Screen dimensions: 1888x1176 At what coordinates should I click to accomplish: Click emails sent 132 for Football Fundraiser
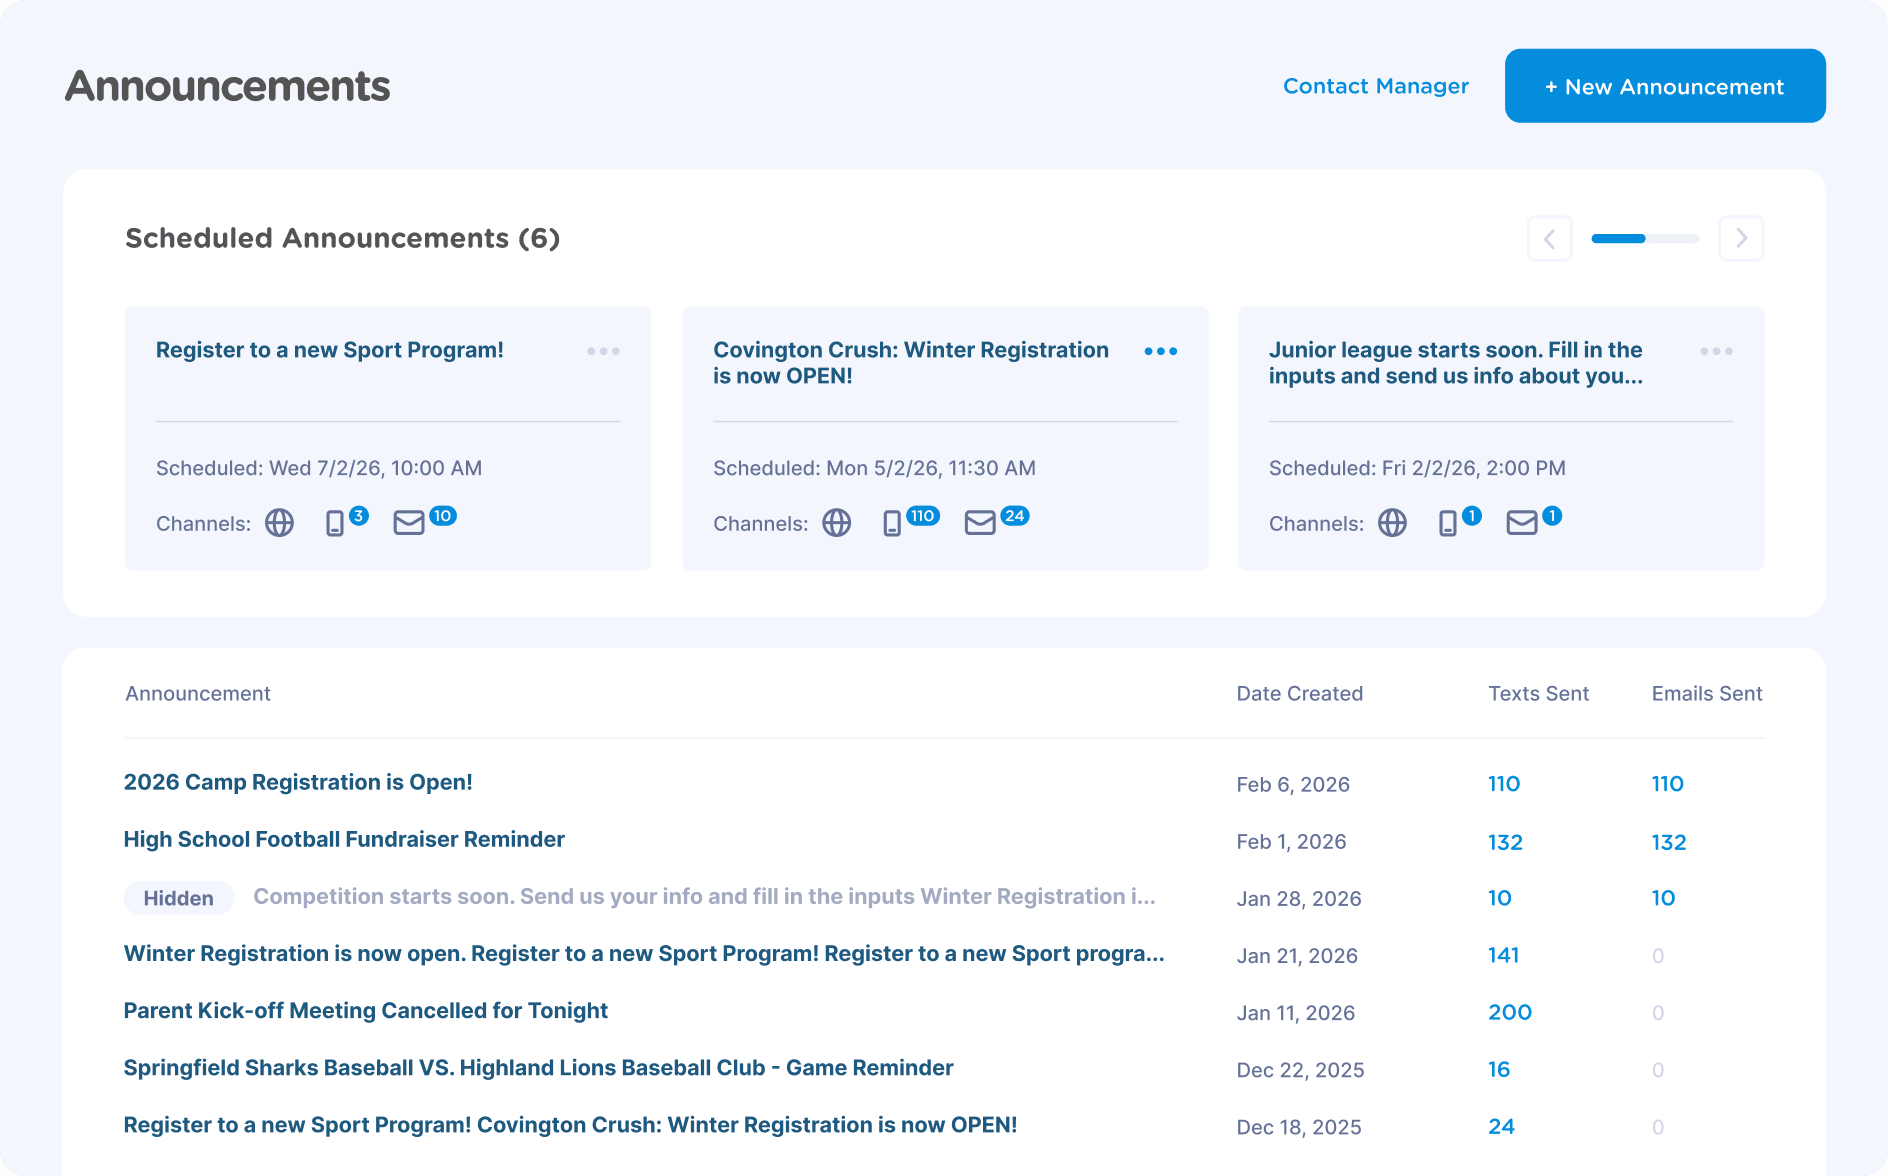point(1669,842)
